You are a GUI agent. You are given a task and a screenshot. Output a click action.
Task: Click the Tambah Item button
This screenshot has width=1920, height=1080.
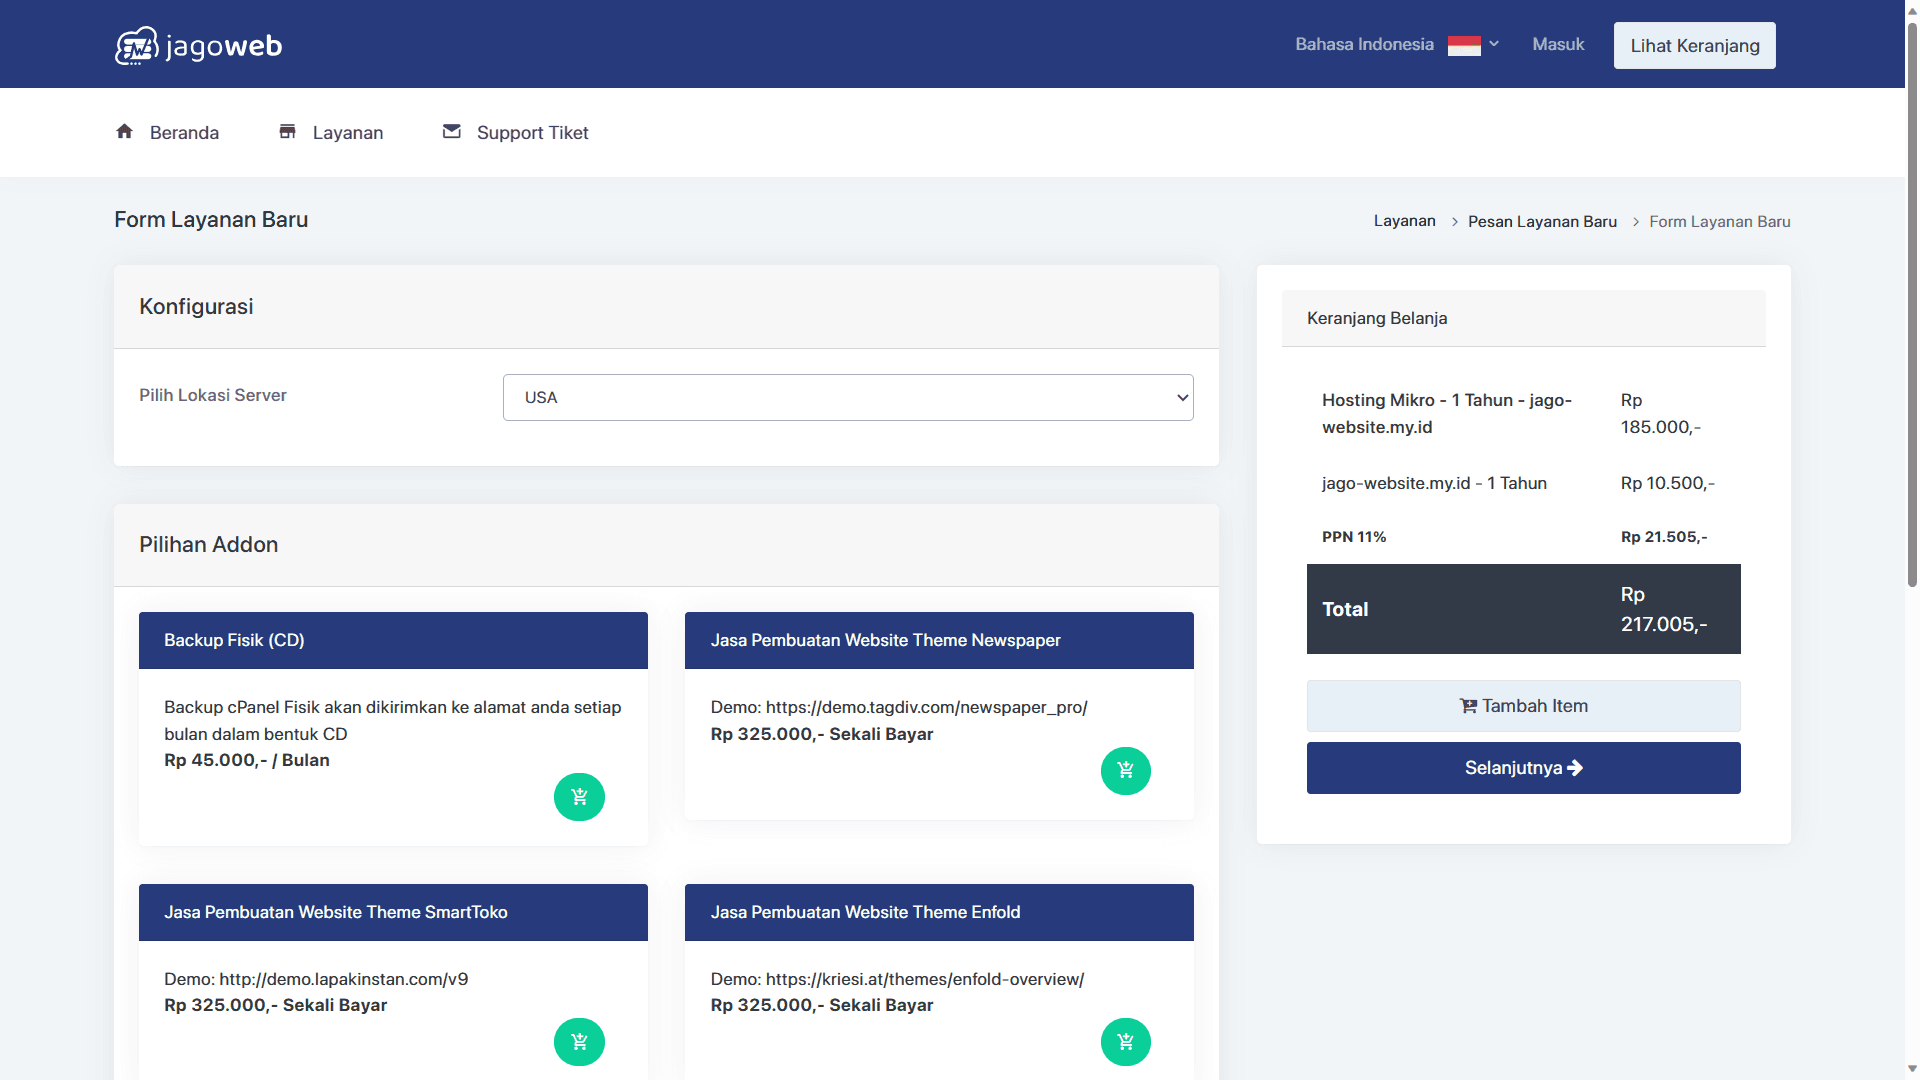(x=1523, y=706)
